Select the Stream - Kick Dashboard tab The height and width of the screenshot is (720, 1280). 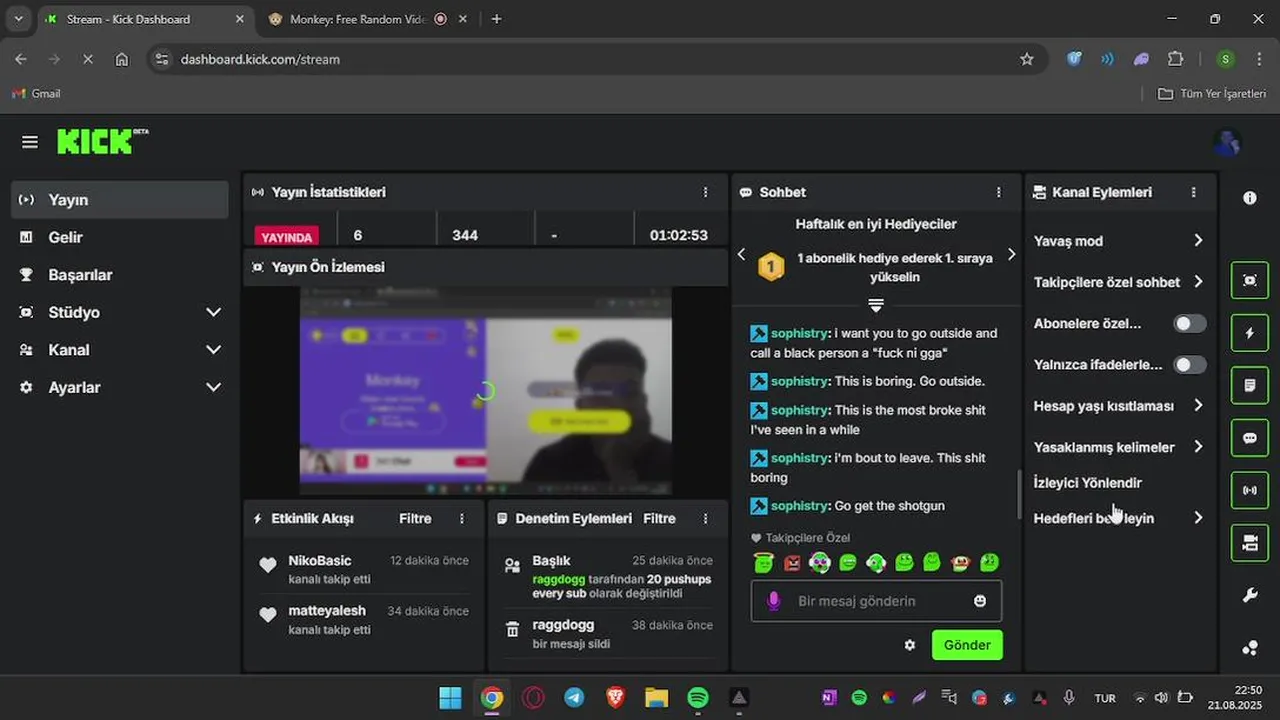coord(143,19)
